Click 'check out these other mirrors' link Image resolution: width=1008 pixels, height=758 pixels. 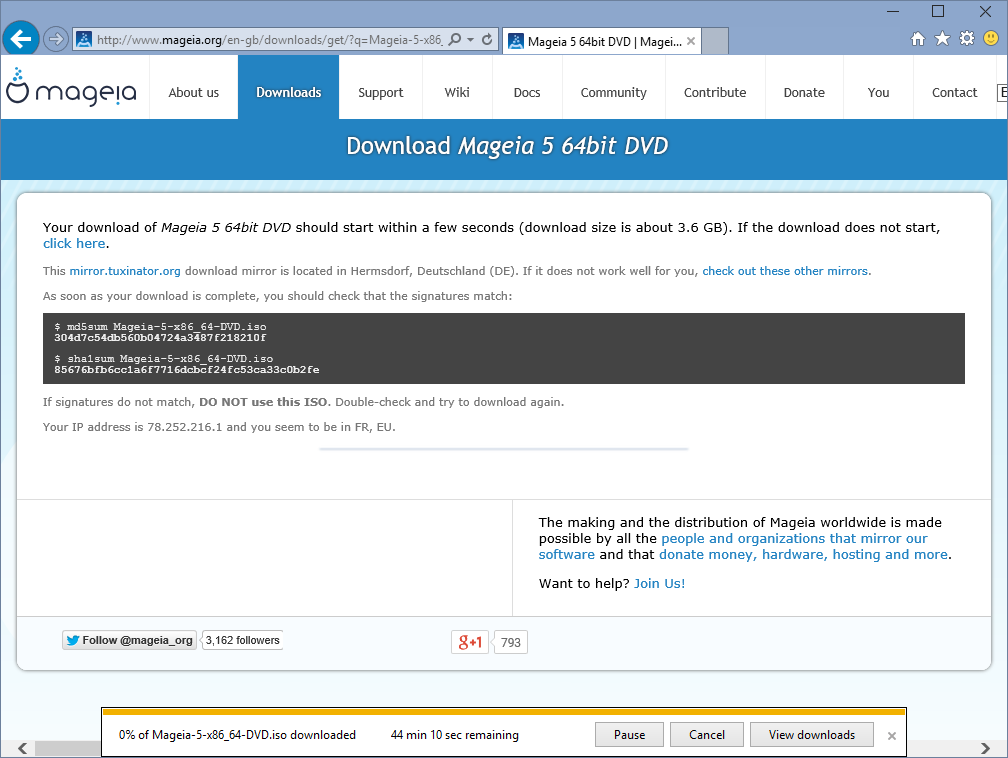point(785,271)
